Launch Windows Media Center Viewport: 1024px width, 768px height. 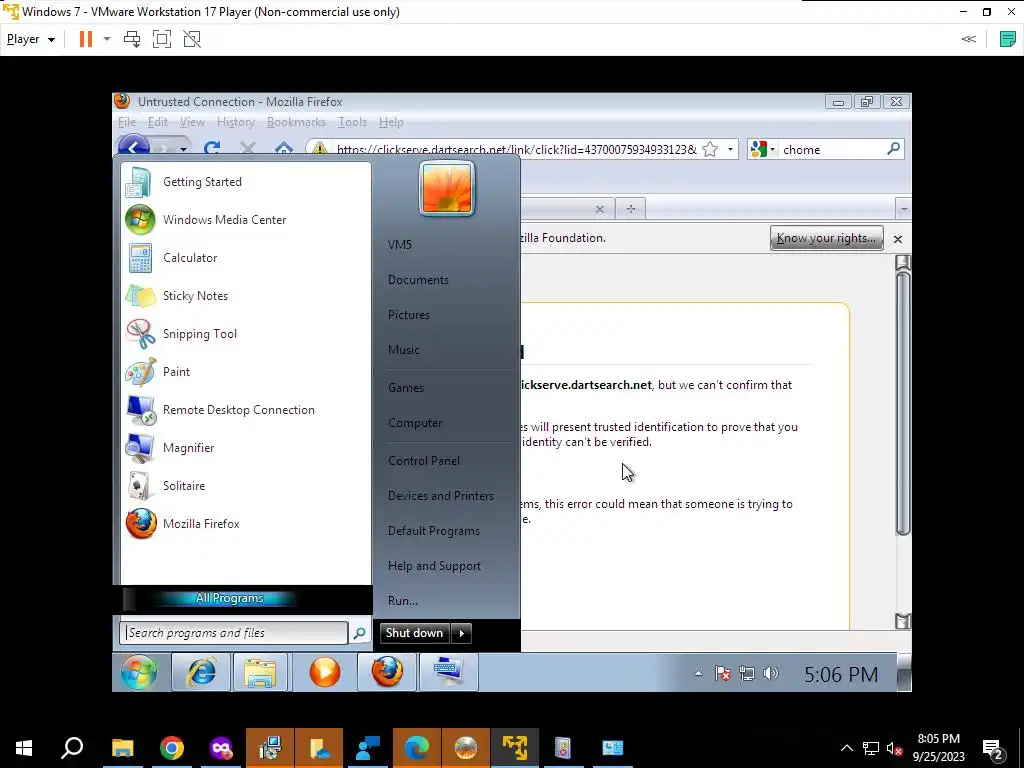tap(246, 219)
